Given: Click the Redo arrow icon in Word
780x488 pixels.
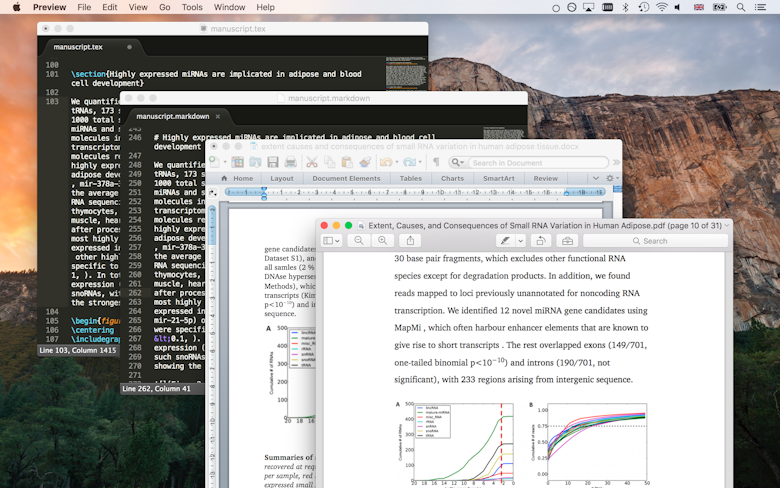Looking at the screenshot, I should [x=409, y=162].
